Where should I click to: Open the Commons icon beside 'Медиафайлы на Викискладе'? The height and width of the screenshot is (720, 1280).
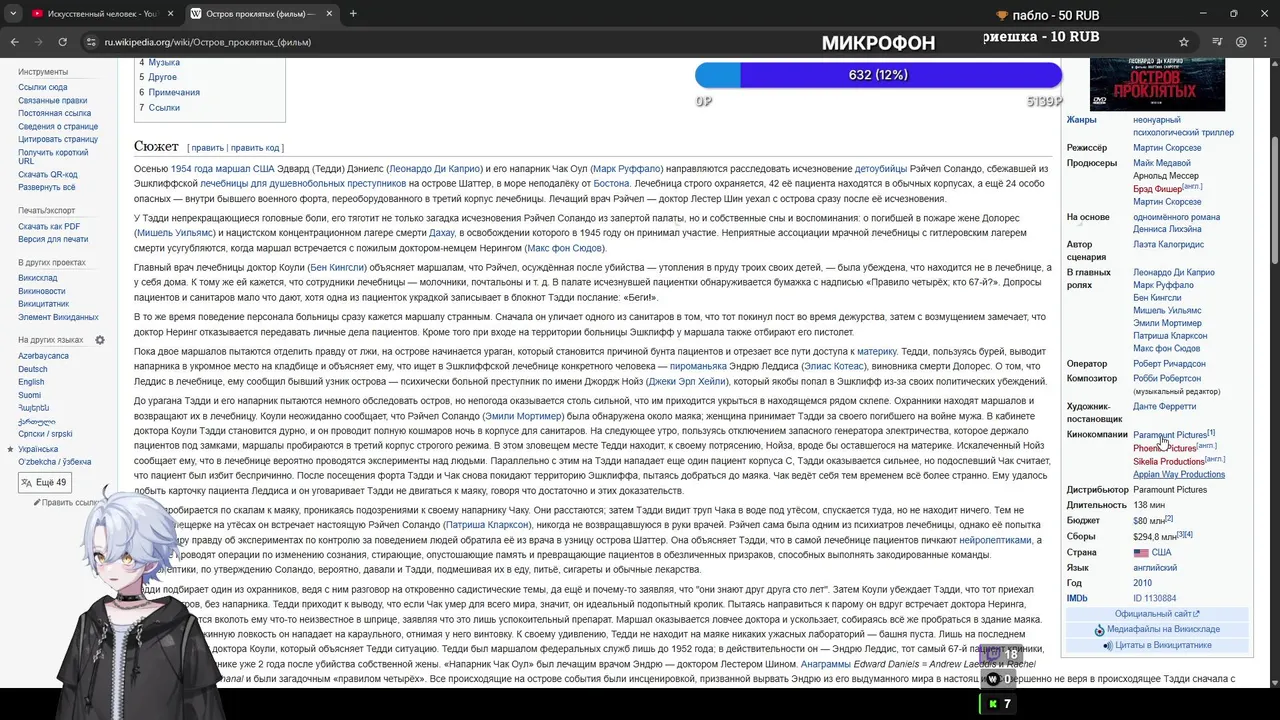[x=1099, y=630]
